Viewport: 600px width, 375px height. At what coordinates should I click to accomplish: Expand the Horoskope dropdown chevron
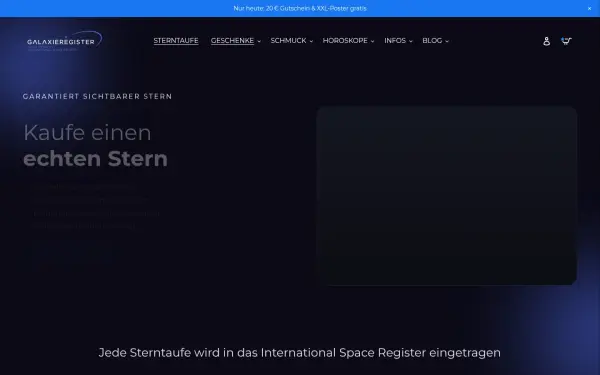tap(372, 41)
